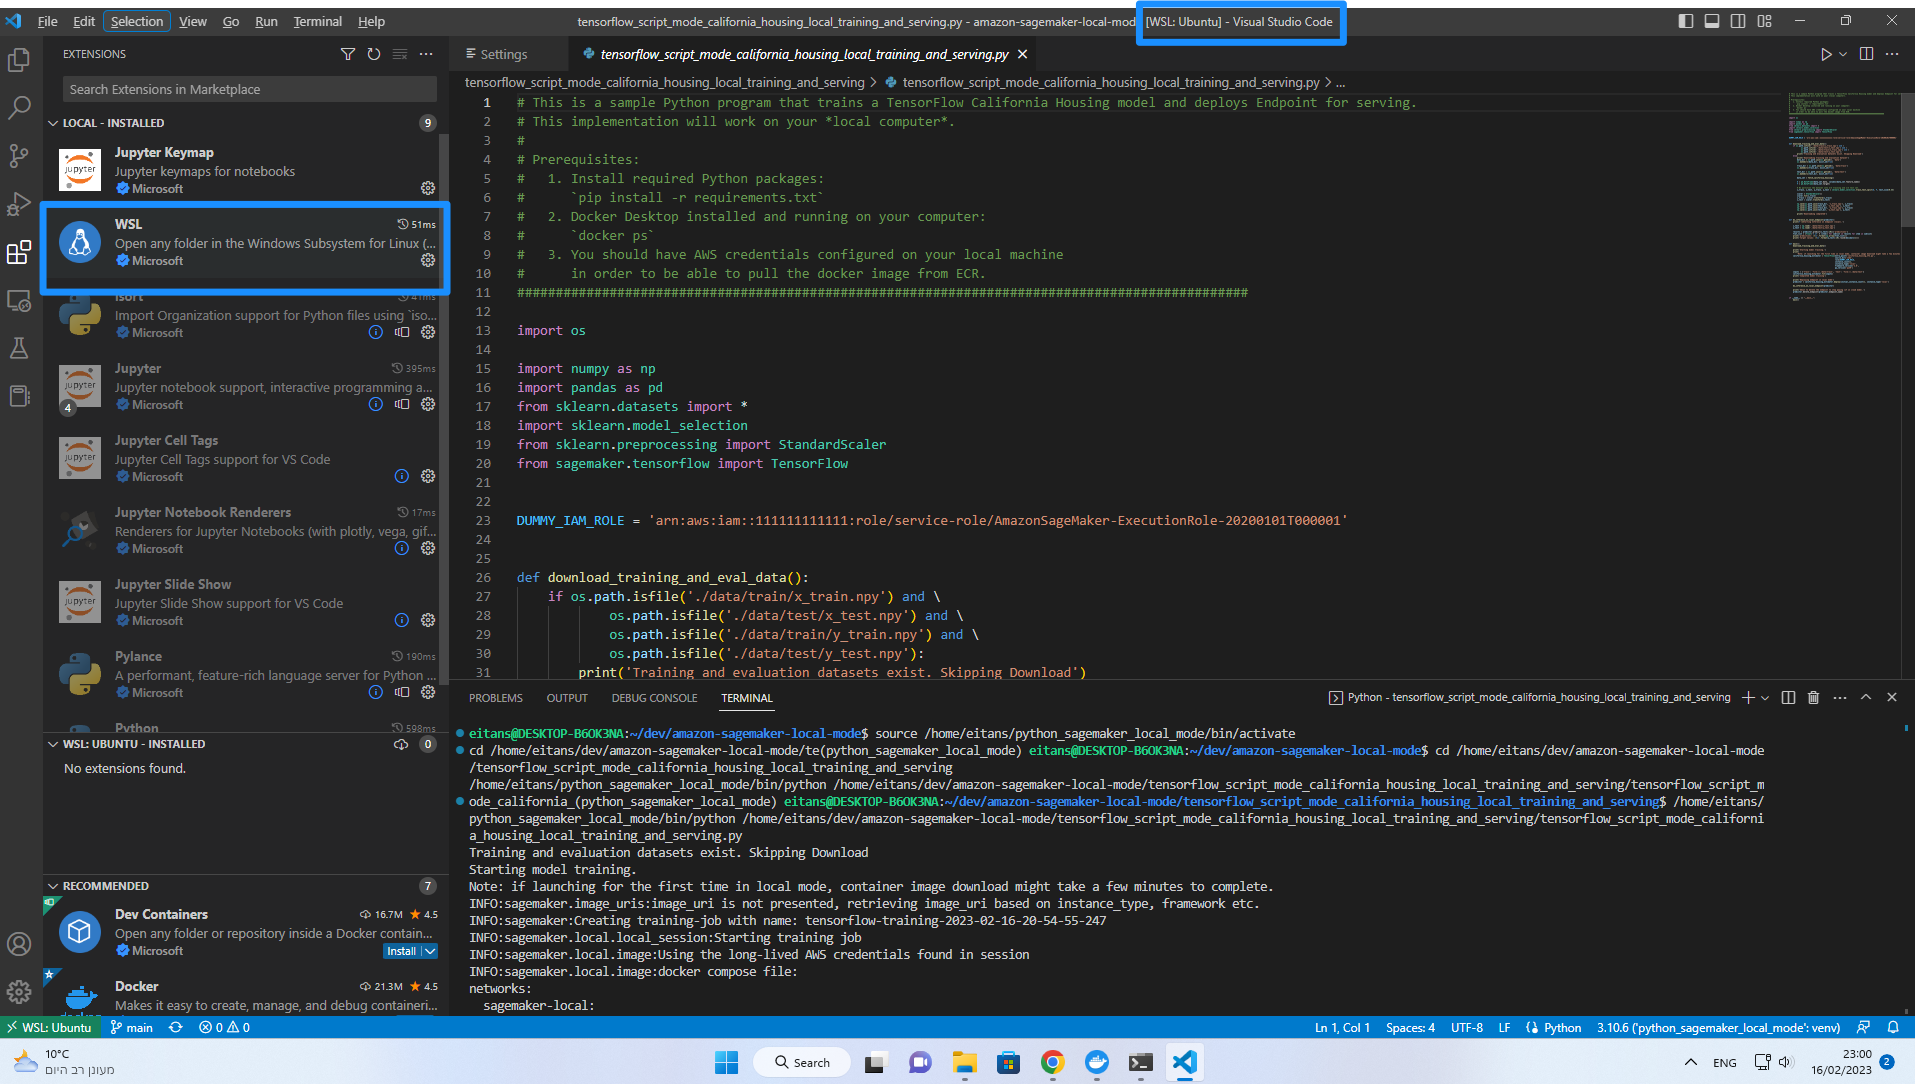Open Extensions panel more actions menu
1915x1084 pixels.
426,54
